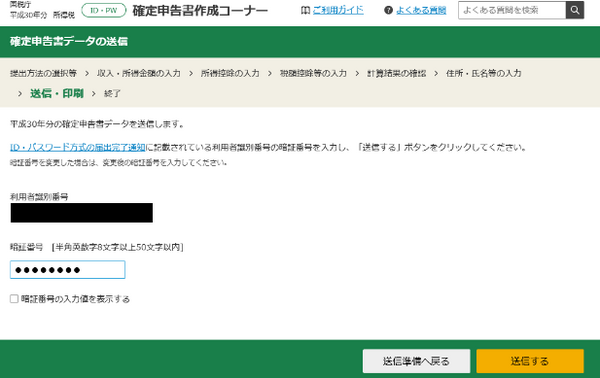Open the ご利用ガイド link
The width and height of the screenshot is (600, 378).
(x=338, y=10)
